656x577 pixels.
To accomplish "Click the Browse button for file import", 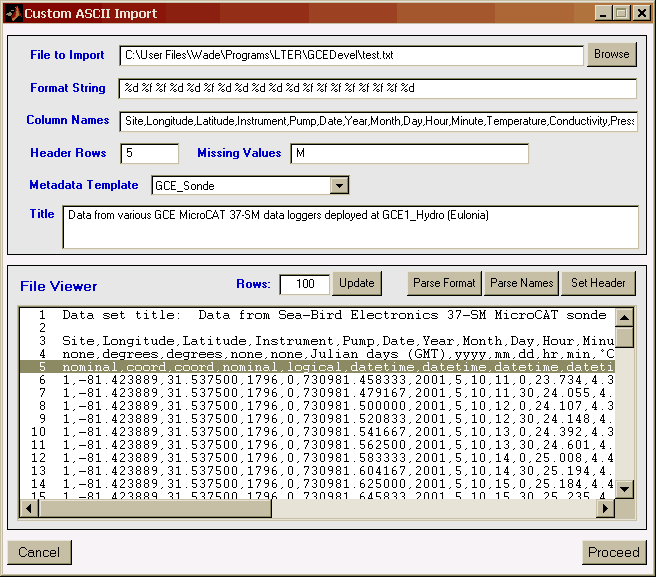I will coord(611,54).
